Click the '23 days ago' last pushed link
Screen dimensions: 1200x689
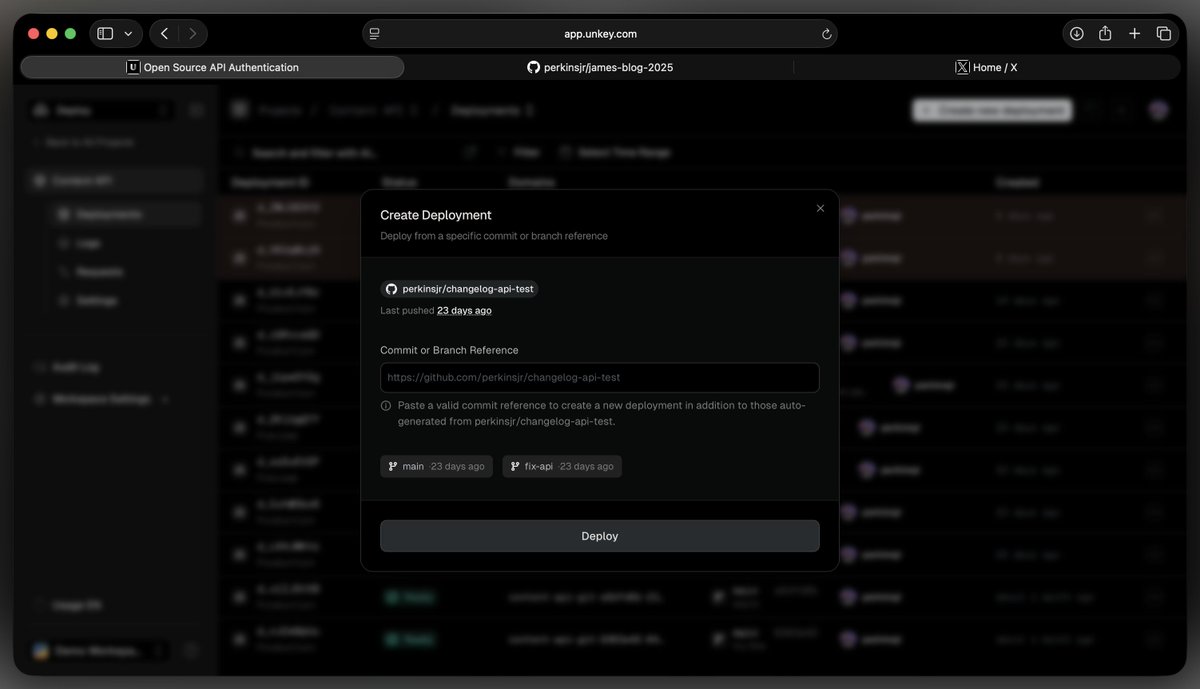[464, 311]
